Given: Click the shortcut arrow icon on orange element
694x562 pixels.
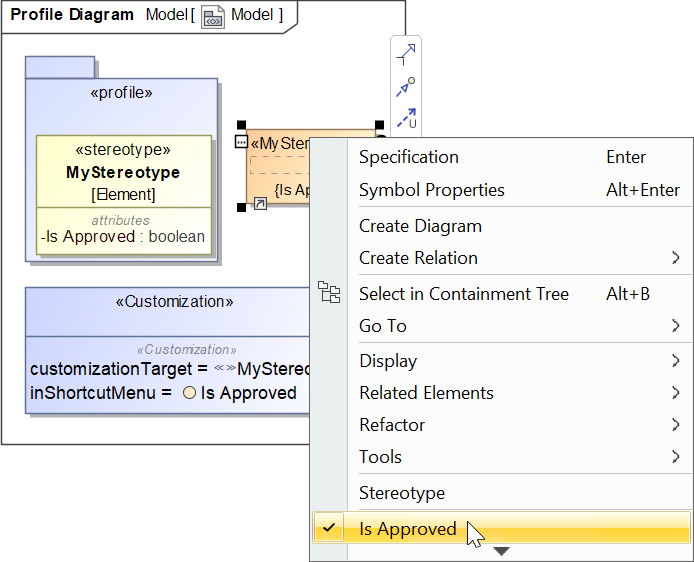Looking at the screenshot, I should (x=260, y=204).
